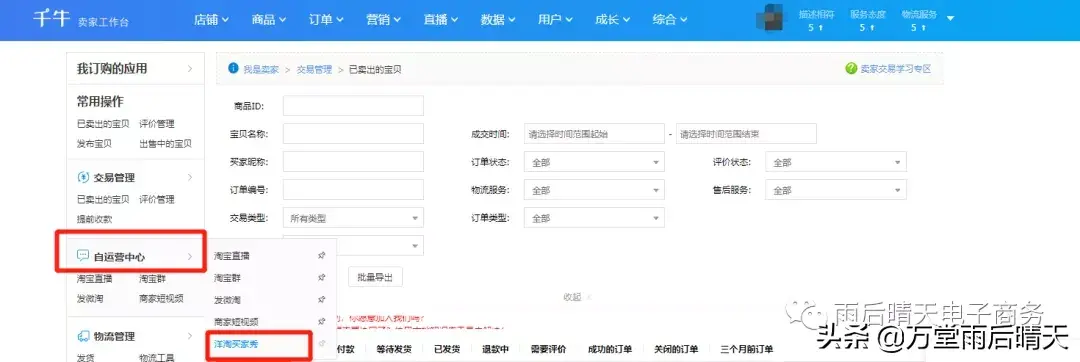Image resolution: width=1080 pixels, height=362 pixels.
Task: Open the 直播 top menu
Action: (441, 19)
